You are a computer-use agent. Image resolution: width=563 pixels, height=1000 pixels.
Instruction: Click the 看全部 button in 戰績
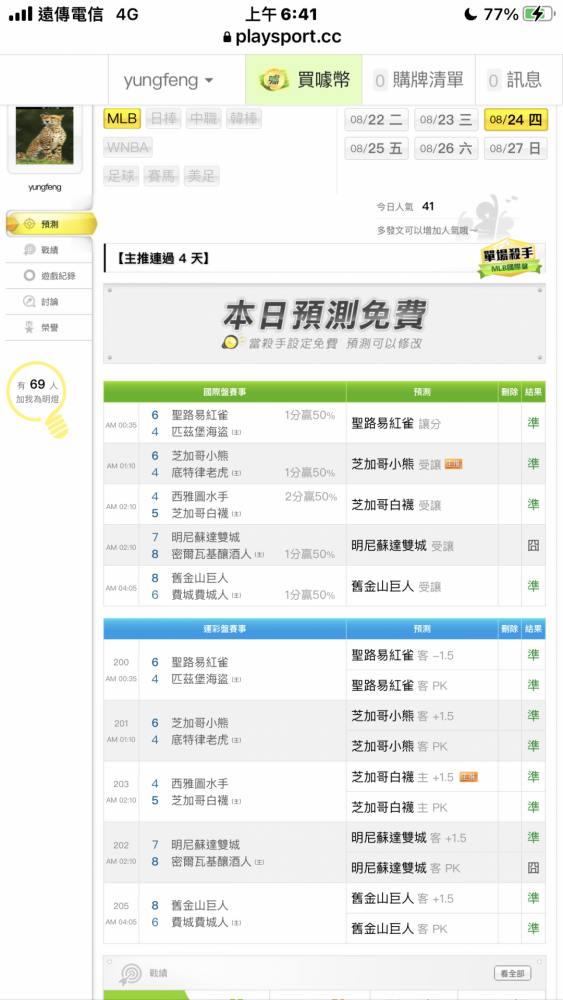click(513, 973)
